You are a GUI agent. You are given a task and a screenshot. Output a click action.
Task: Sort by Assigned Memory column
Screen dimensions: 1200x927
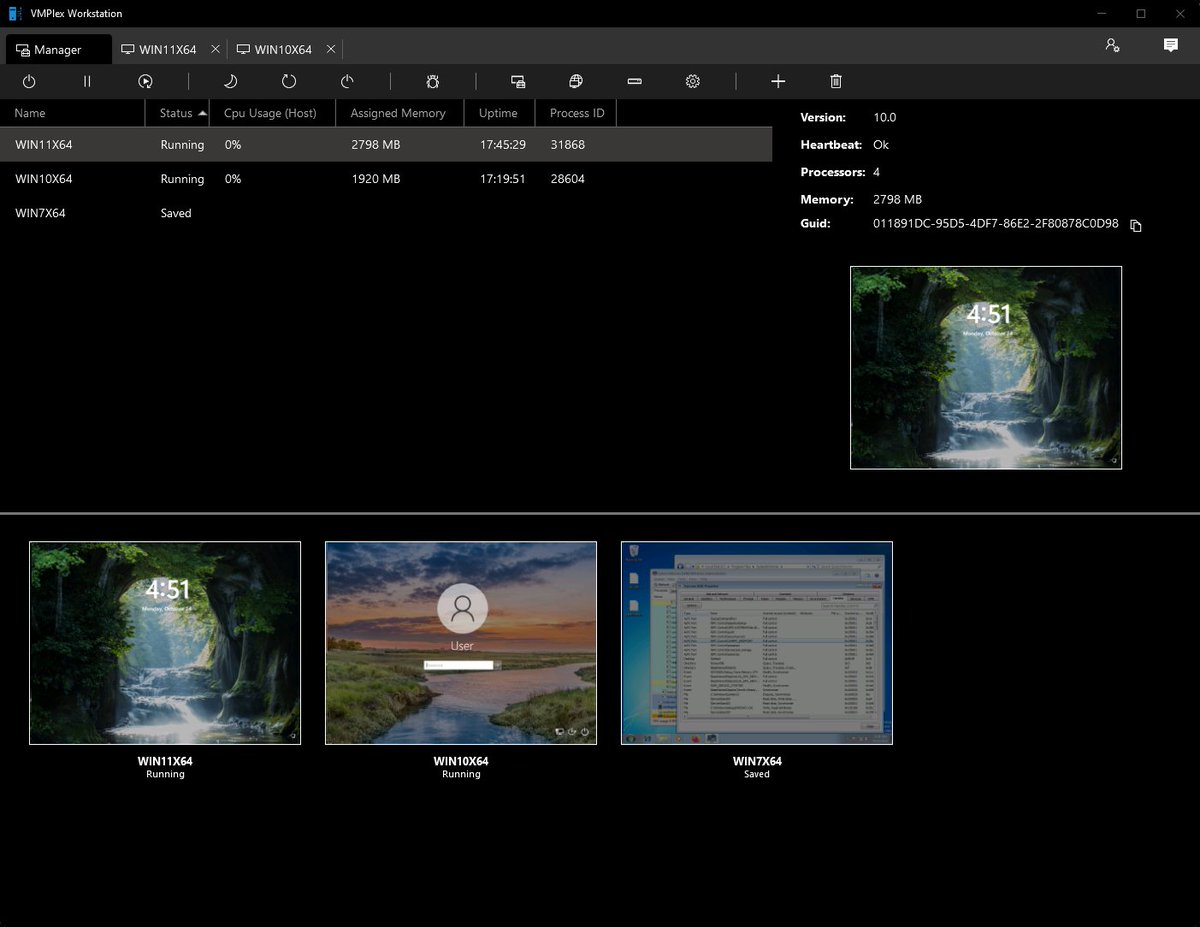(x=399, y=113)
